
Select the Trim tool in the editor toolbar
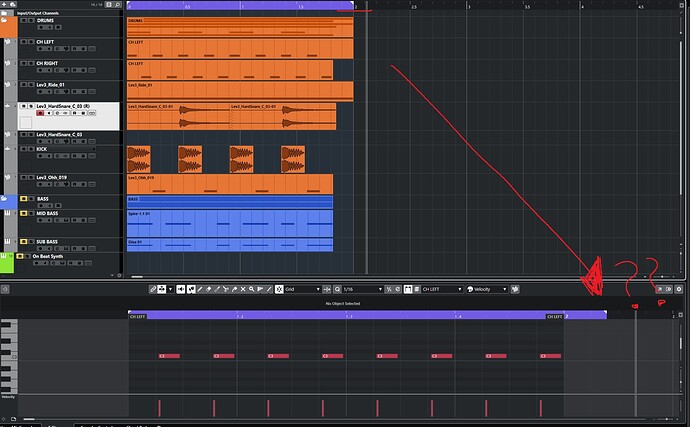click(217, 289)
